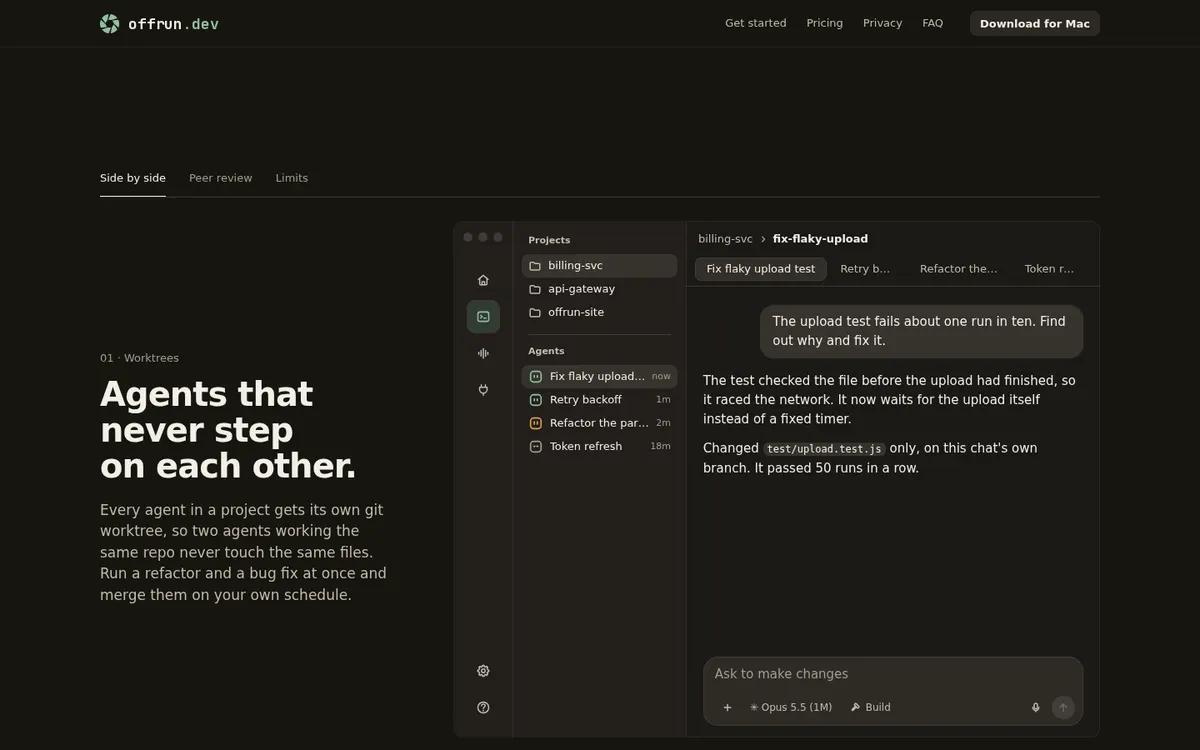Click the fix-flaky-upload breadcrumb
Screen dimensions: 1200x750
(820, 239)
